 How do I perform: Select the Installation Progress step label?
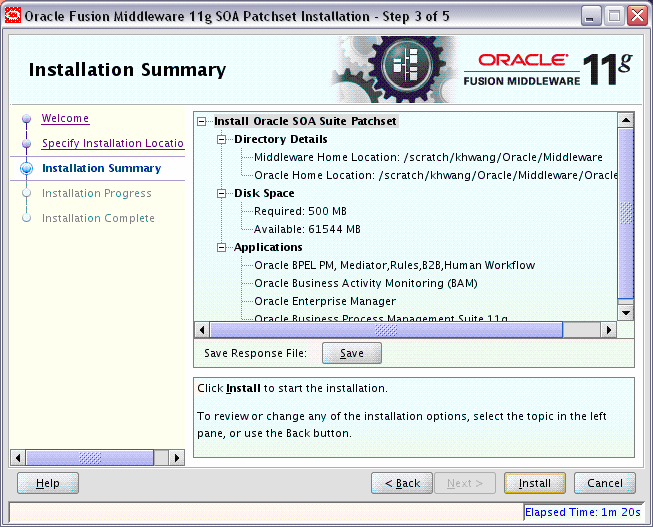(97, 193)
